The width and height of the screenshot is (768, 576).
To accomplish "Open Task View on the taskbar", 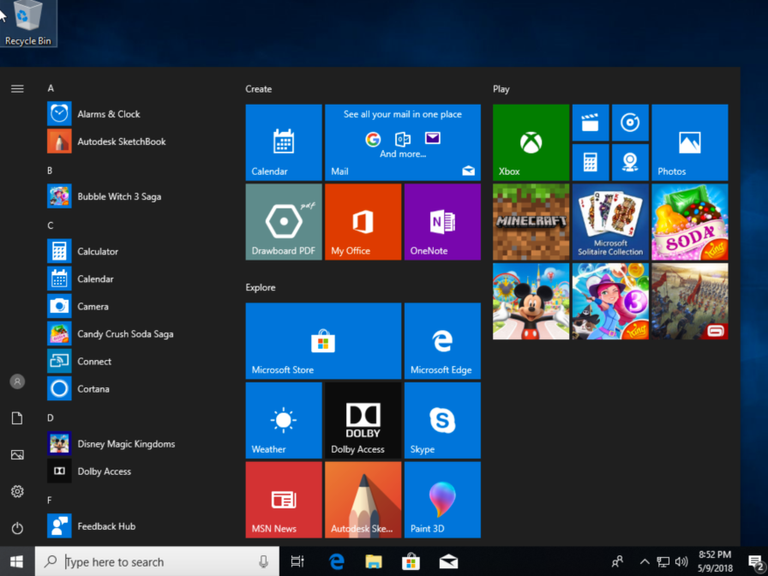I will (297, 561).
